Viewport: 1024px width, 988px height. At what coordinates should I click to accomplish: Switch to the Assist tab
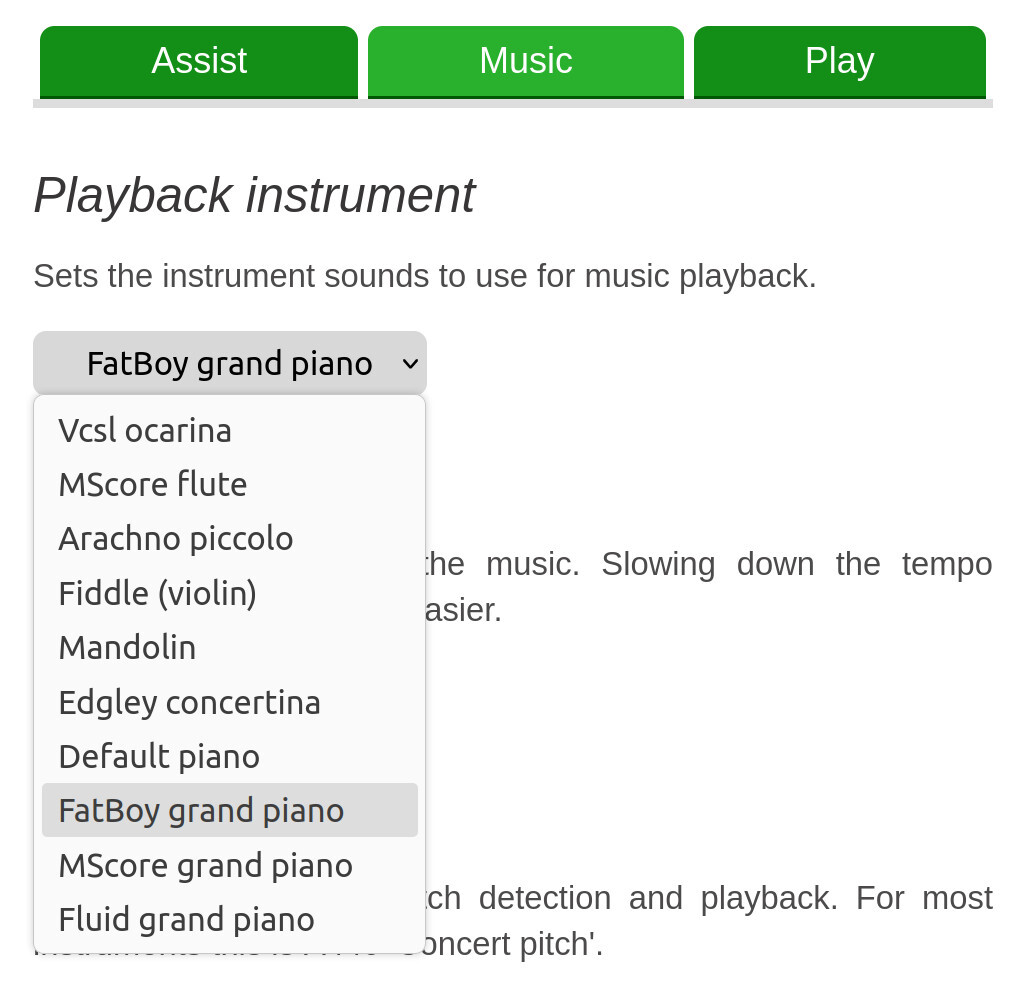(199, 61)
